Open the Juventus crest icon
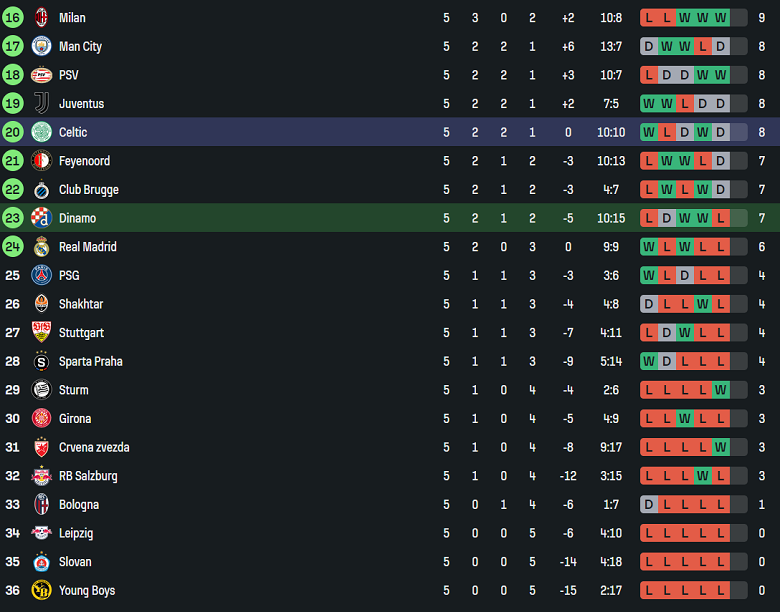The width and height of the screenshot is (780, 612). [41, 104]
